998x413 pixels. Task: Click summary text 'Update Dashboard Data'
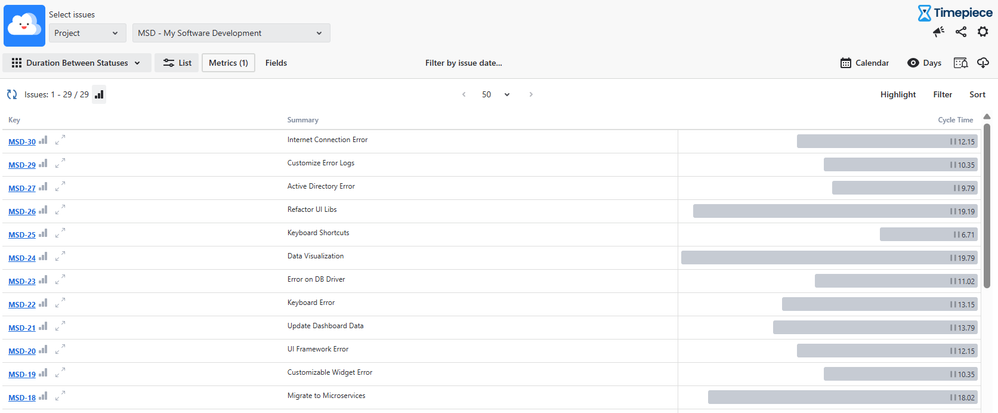click(x=325, y=325)
